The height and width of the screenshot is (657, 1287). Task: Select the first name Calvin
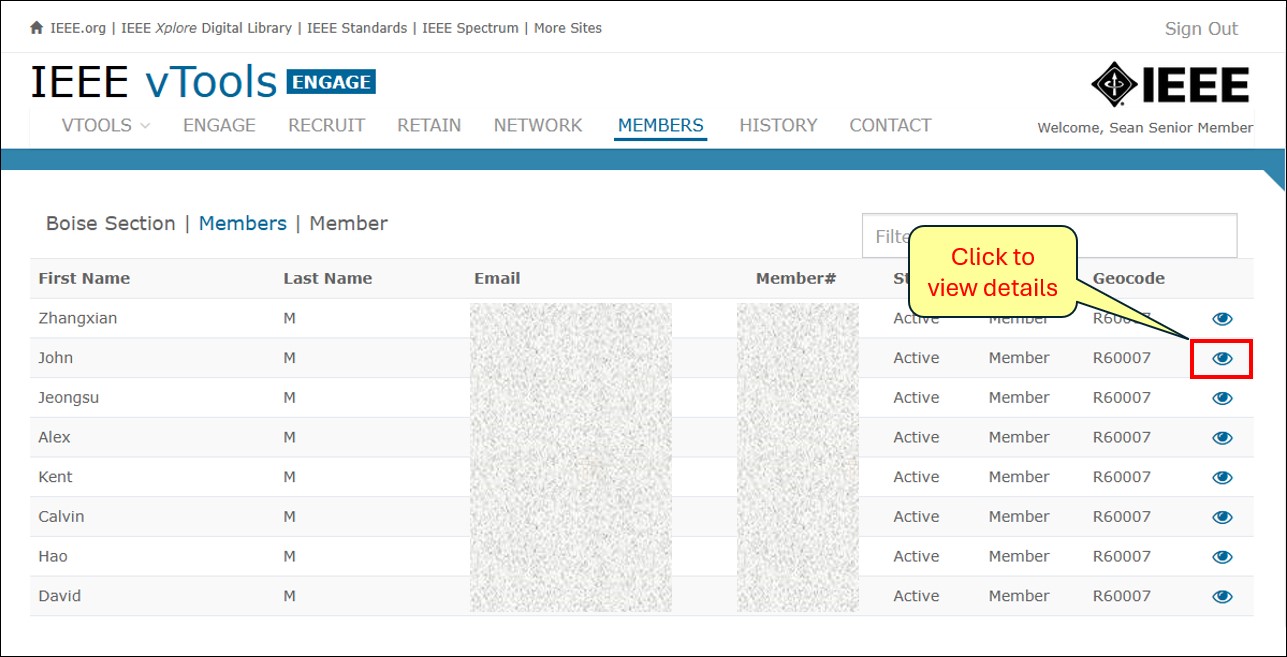point(61,517)
